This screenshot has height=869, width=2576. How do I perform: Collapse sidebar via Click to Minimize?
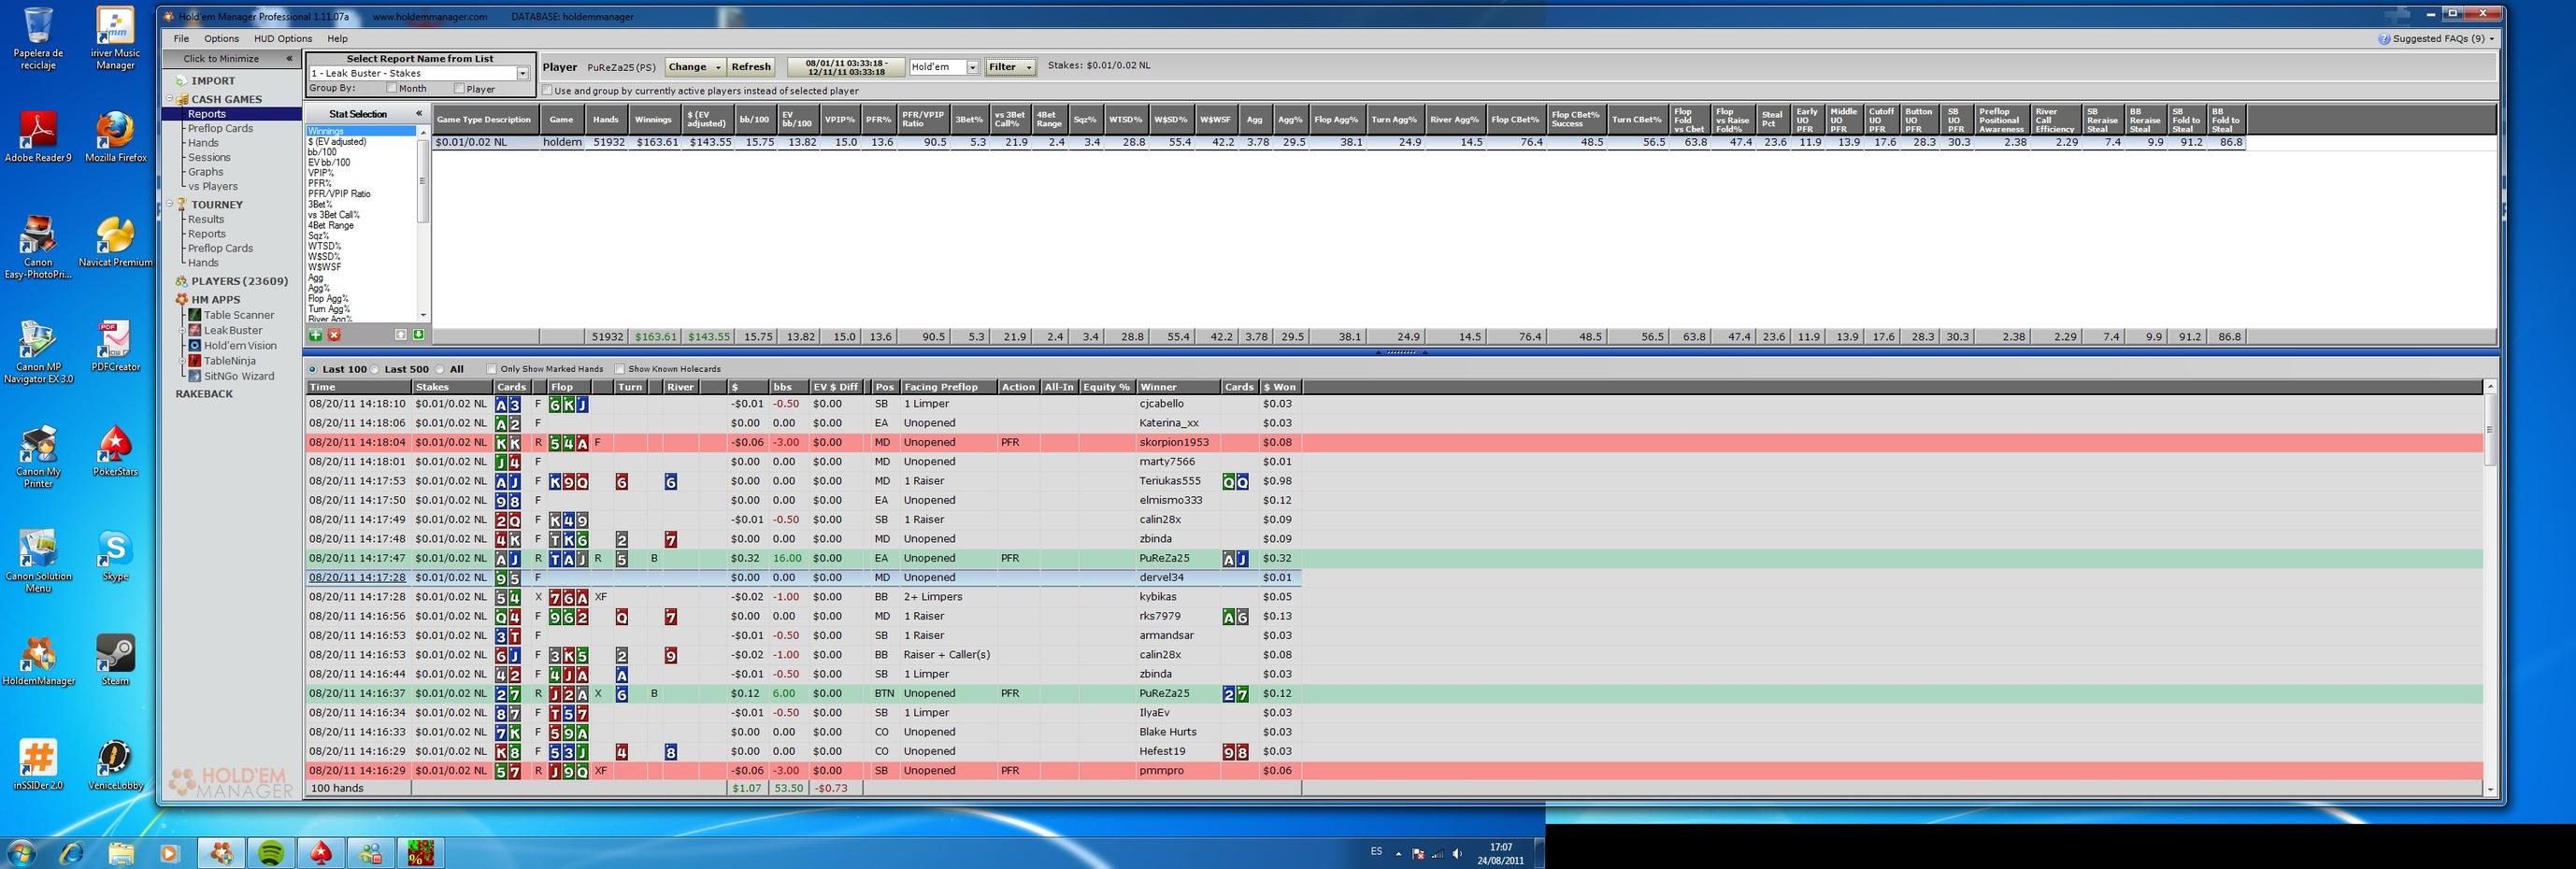pos(231,59)
